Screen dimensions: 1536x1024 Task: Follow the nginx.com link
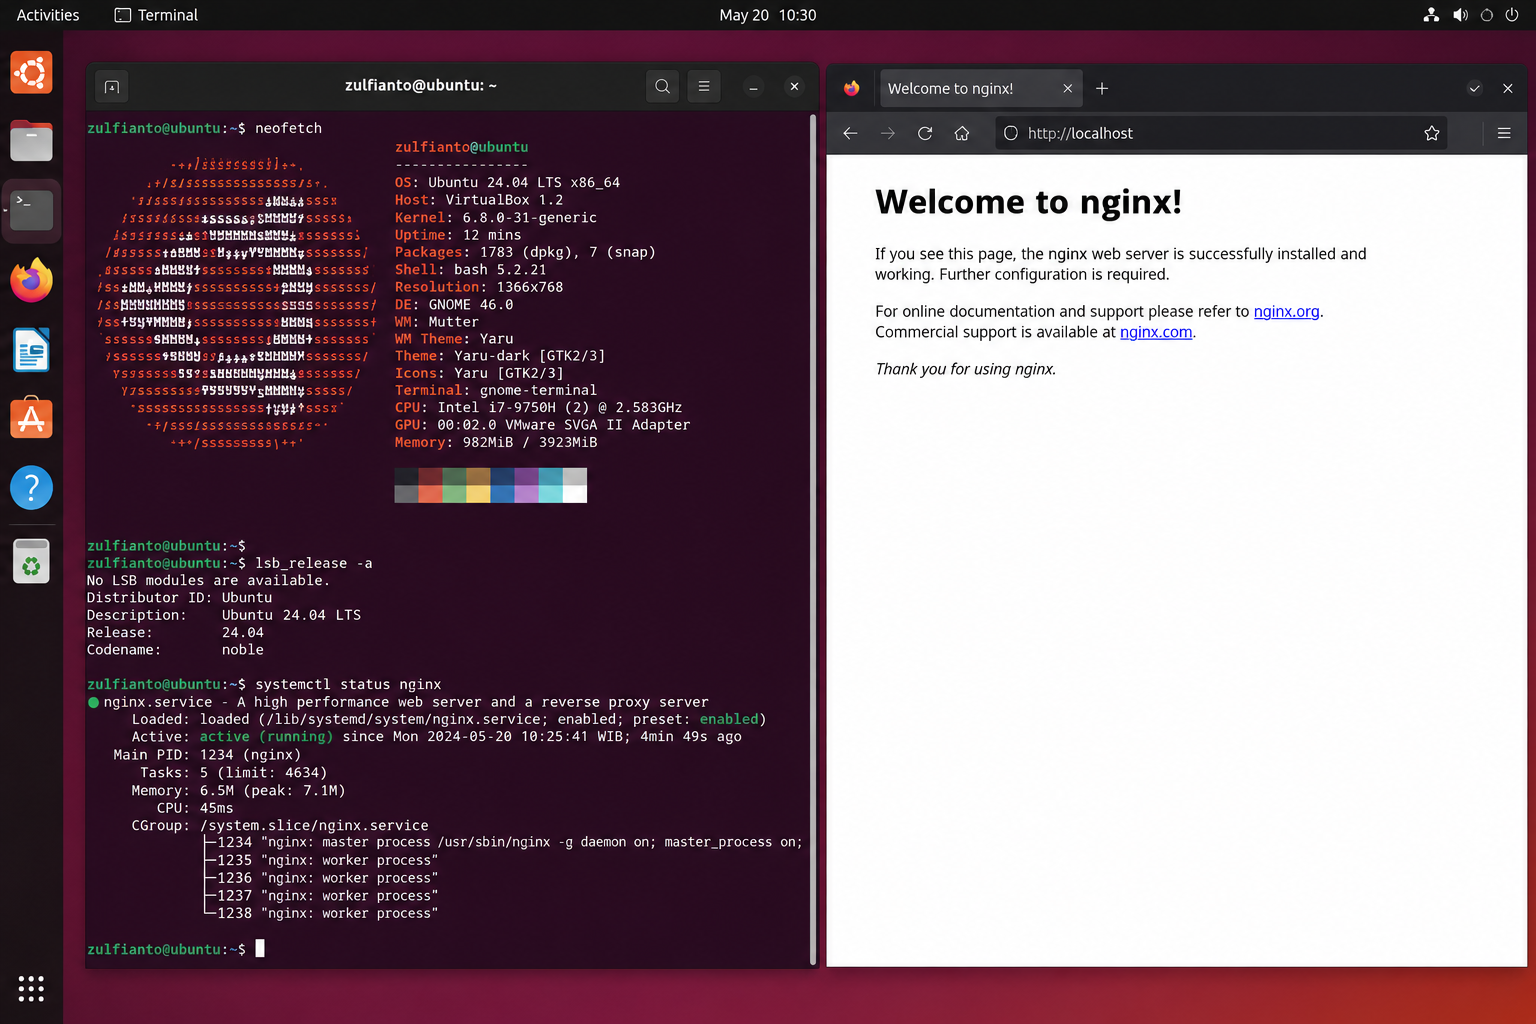coord(1156,332)
